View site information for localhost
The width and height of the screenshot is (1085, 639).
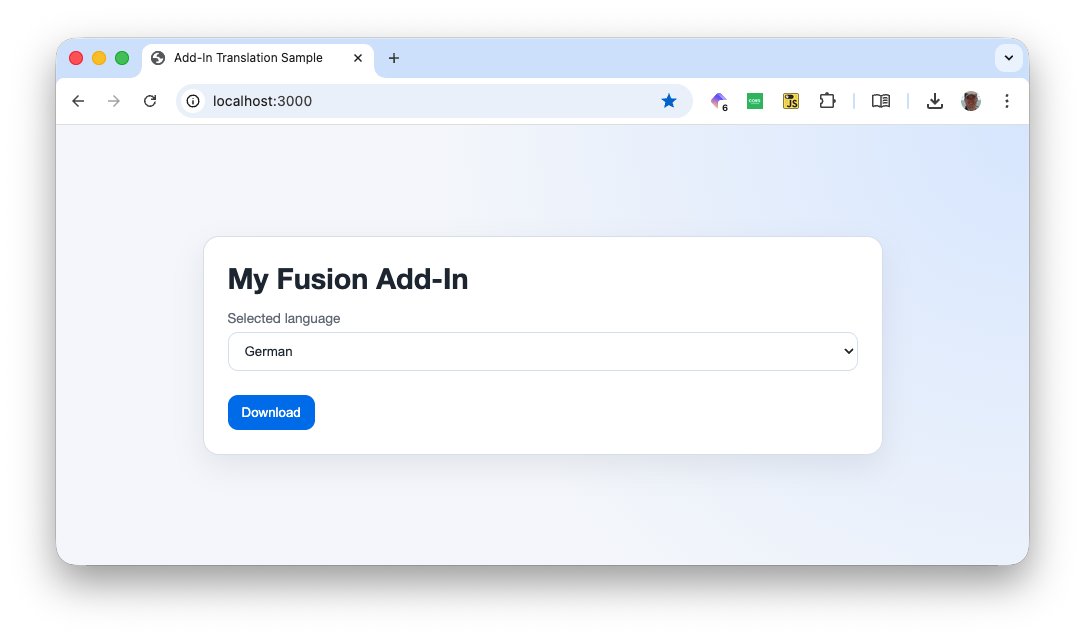(x=194, y=101)
